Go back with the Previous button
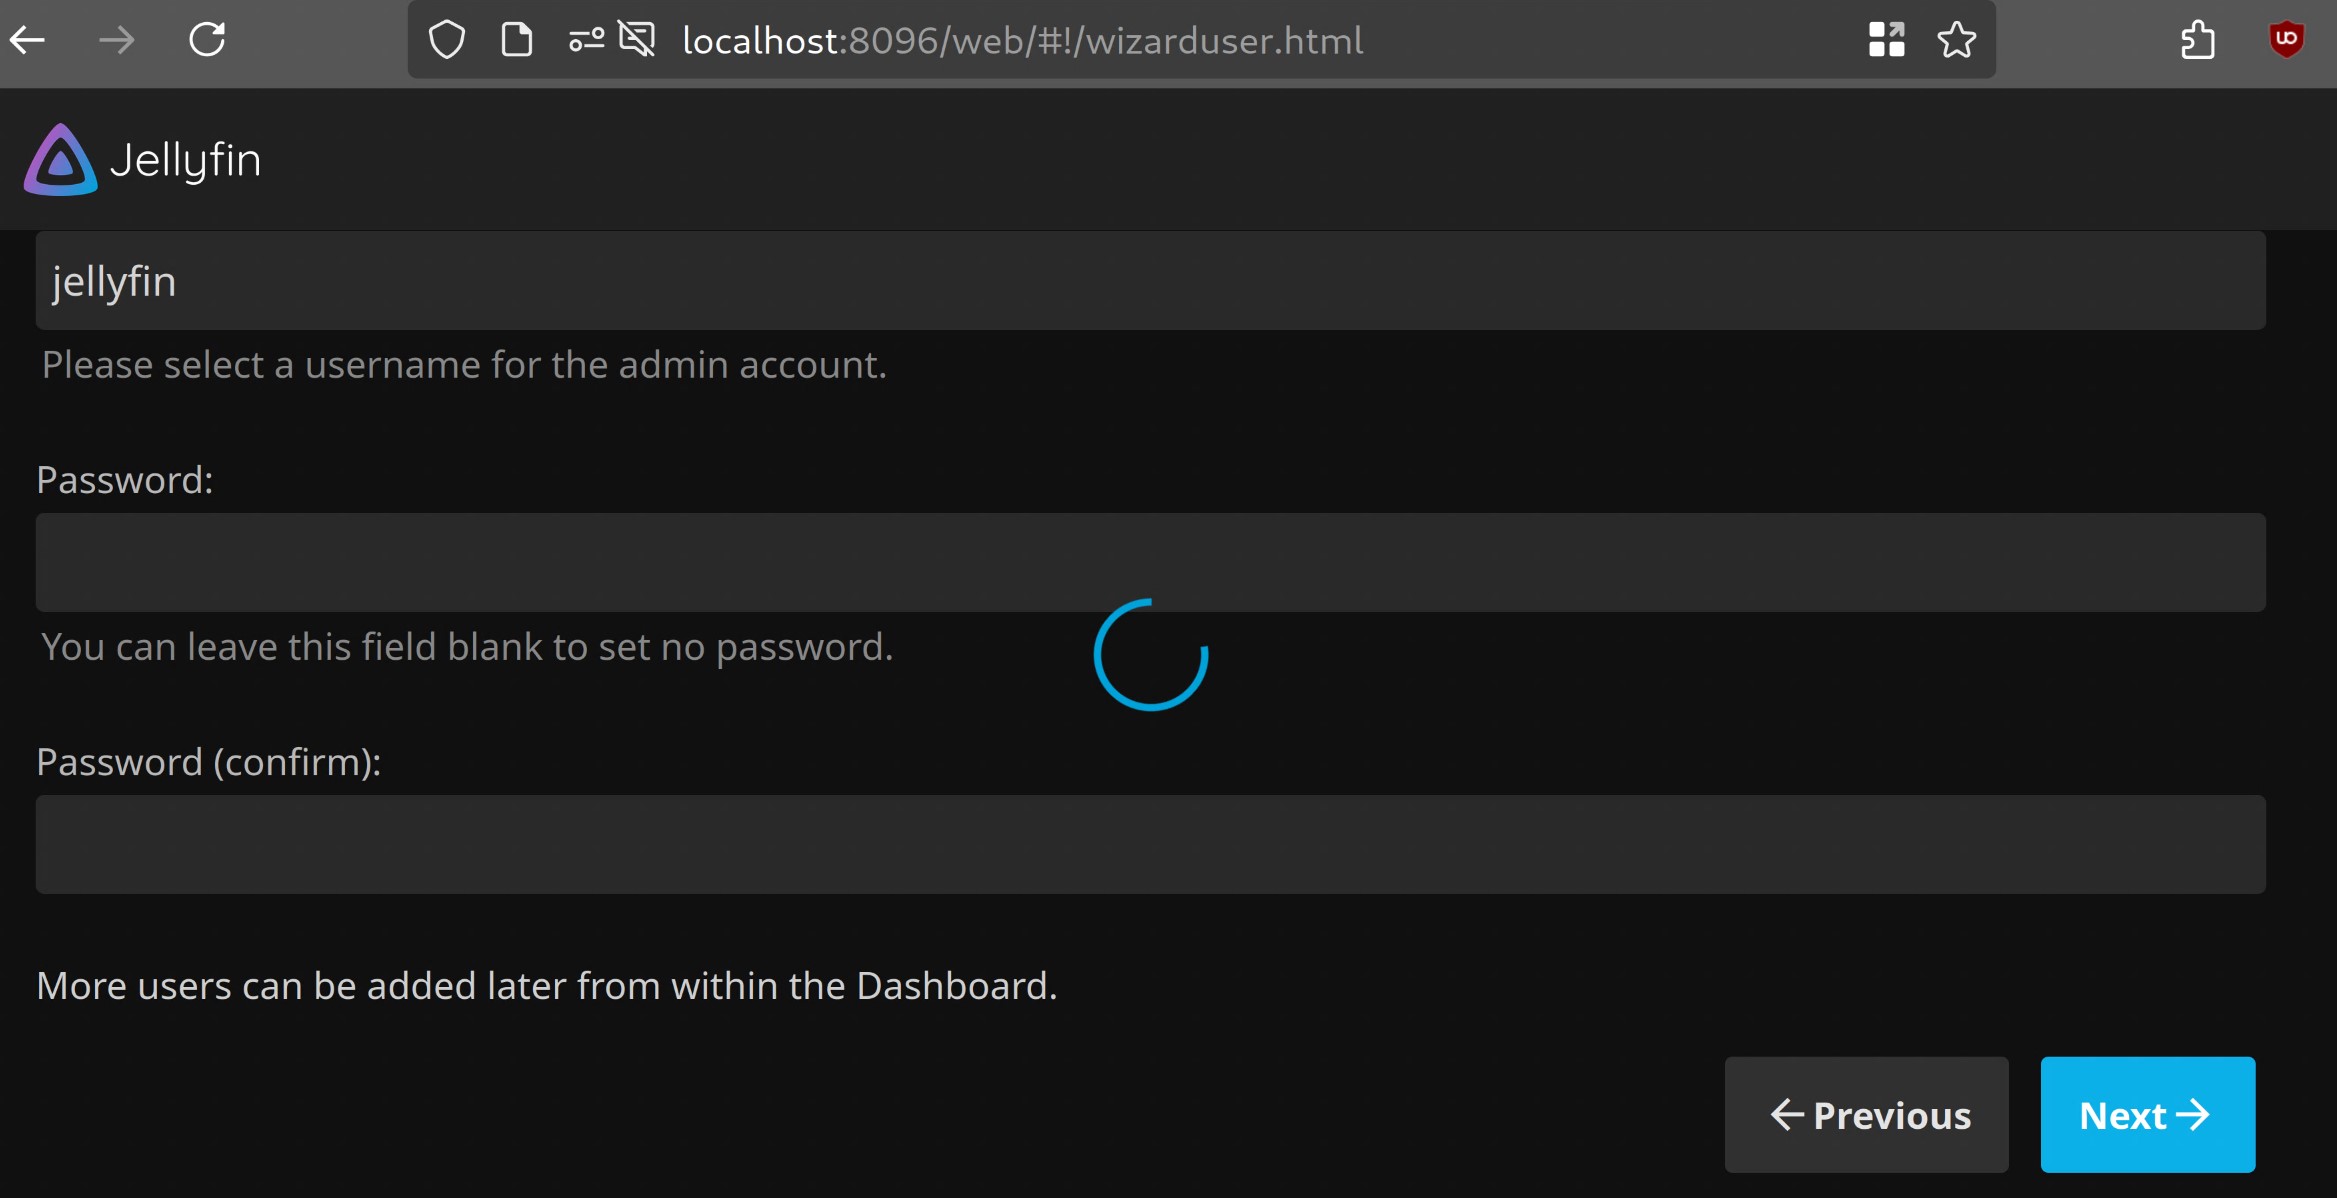This screenshot has width=2337, height=1198. pyautogui.click(x=1866, y=1114)
